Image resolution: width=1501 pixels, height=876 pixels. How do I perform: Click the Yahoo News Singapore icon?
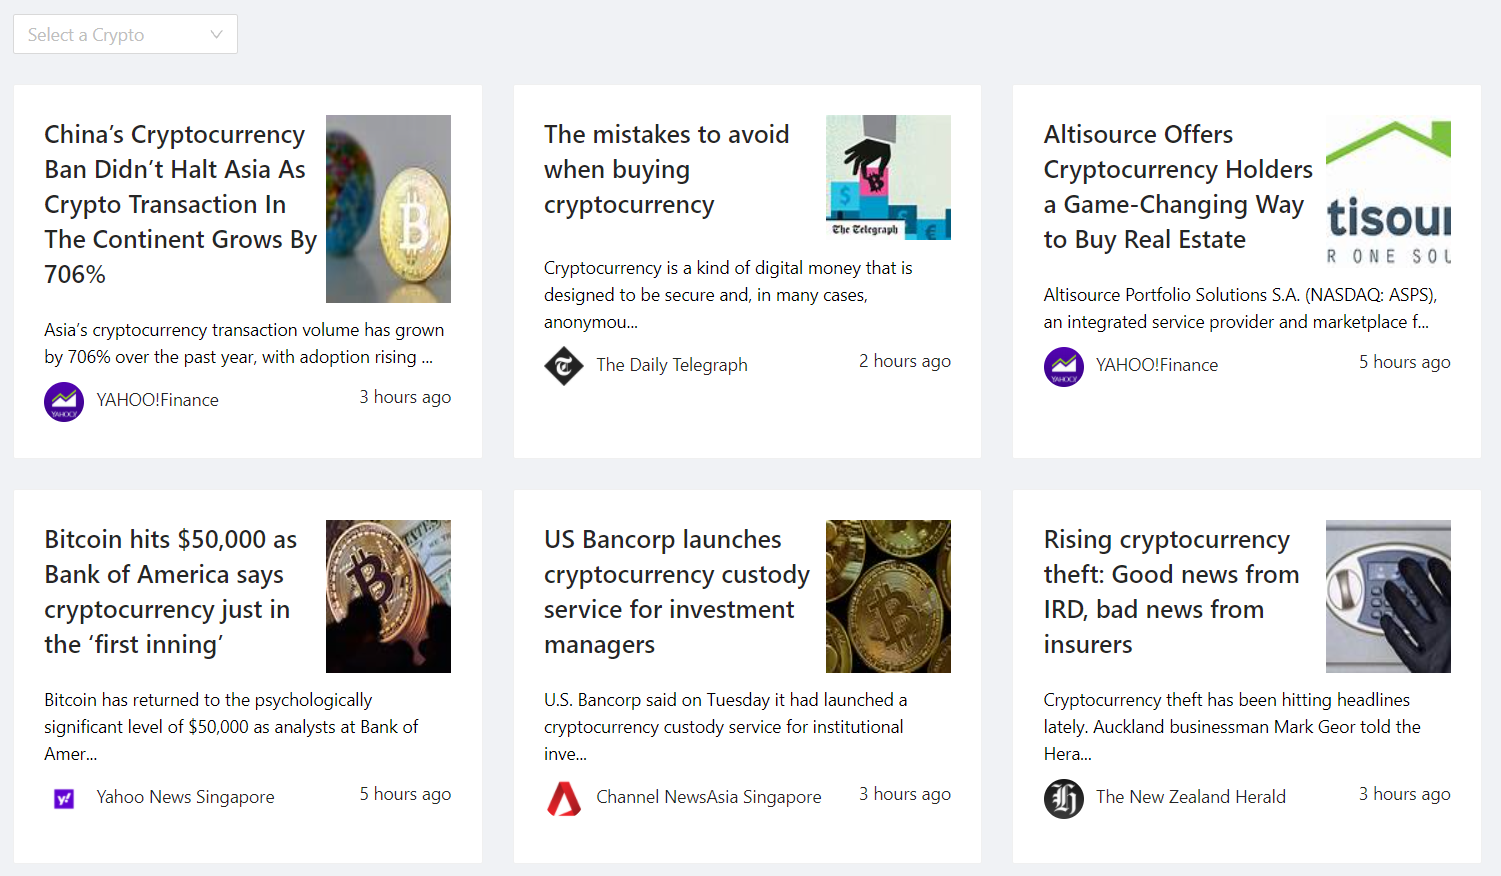tap(64, 799)
